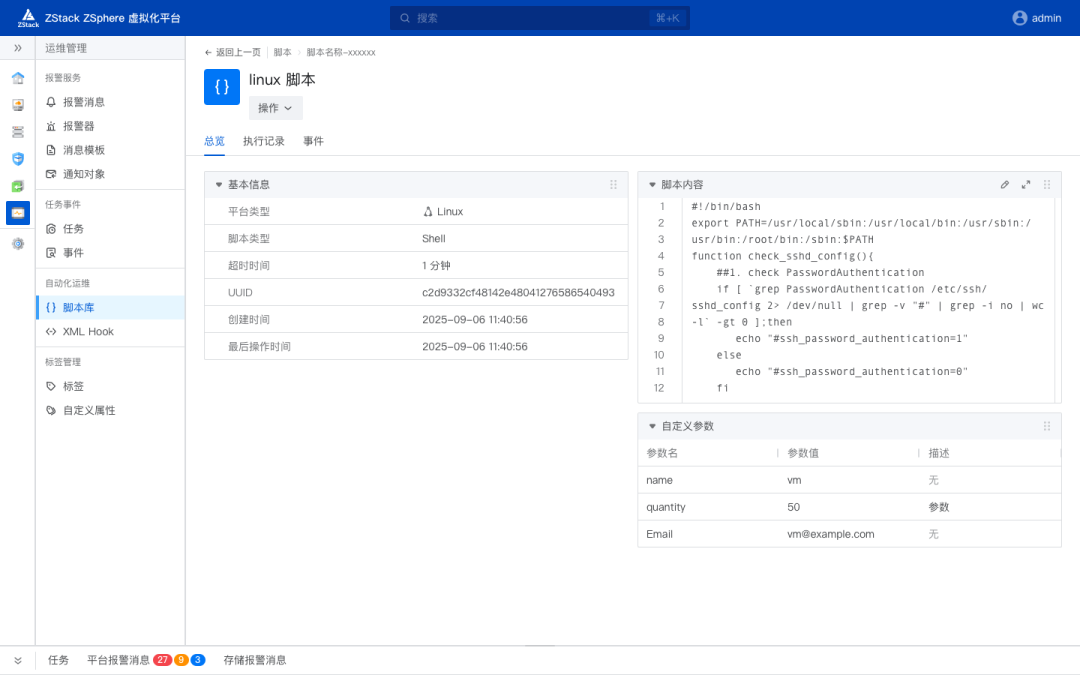Open the blue shield icon in rail

point(18,159)
